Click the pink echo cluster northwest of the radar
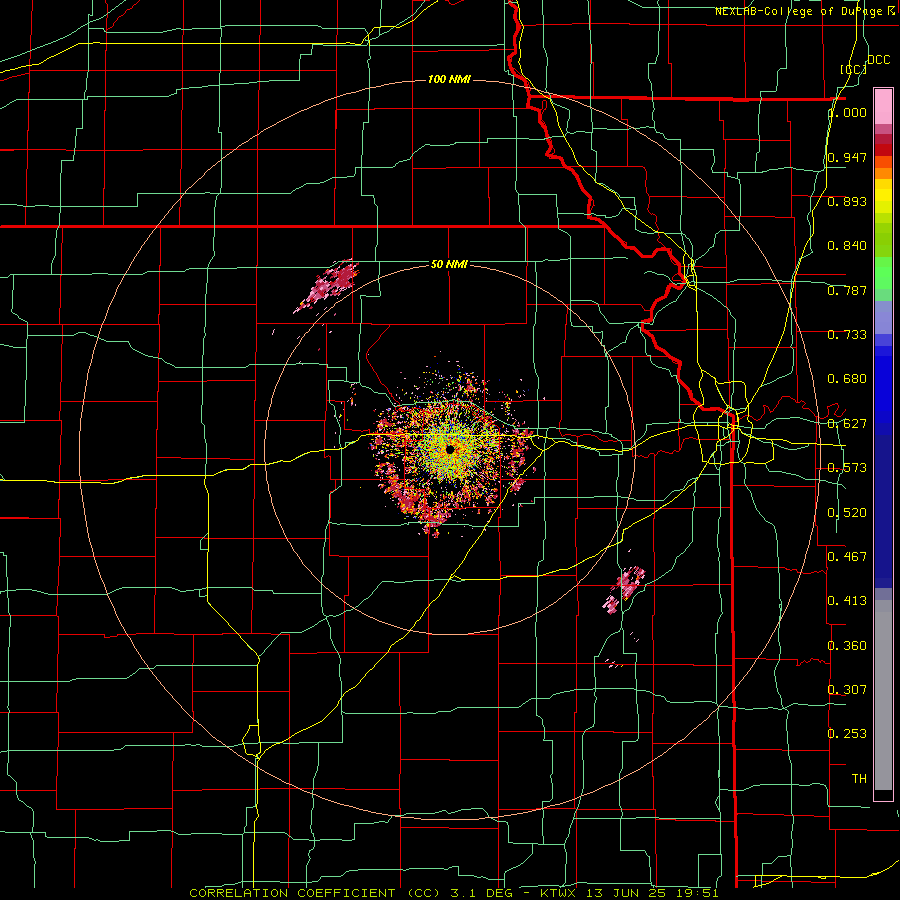Screen dimensions: 900x900 point(327,285)
